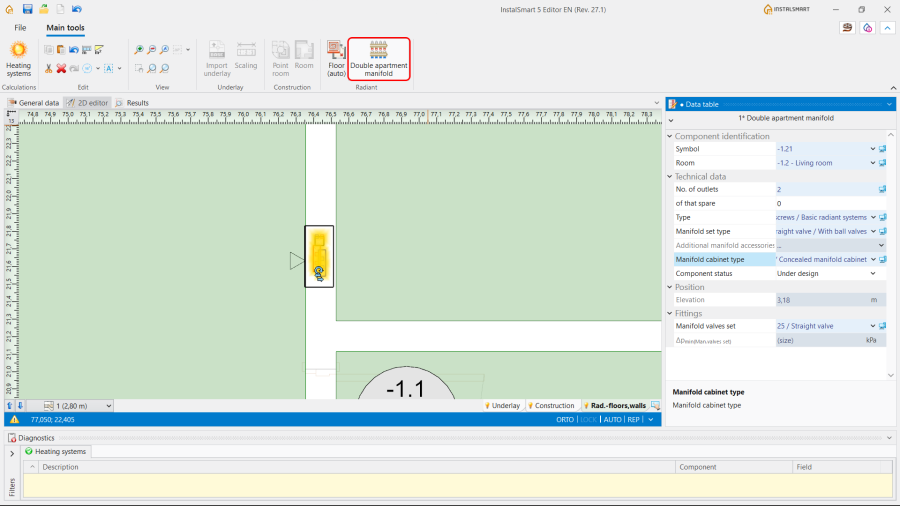The height and width of the screenshot is (506, 900).
Task: Click the copy icon in No. of outlets row
Action: pos(882,189)
